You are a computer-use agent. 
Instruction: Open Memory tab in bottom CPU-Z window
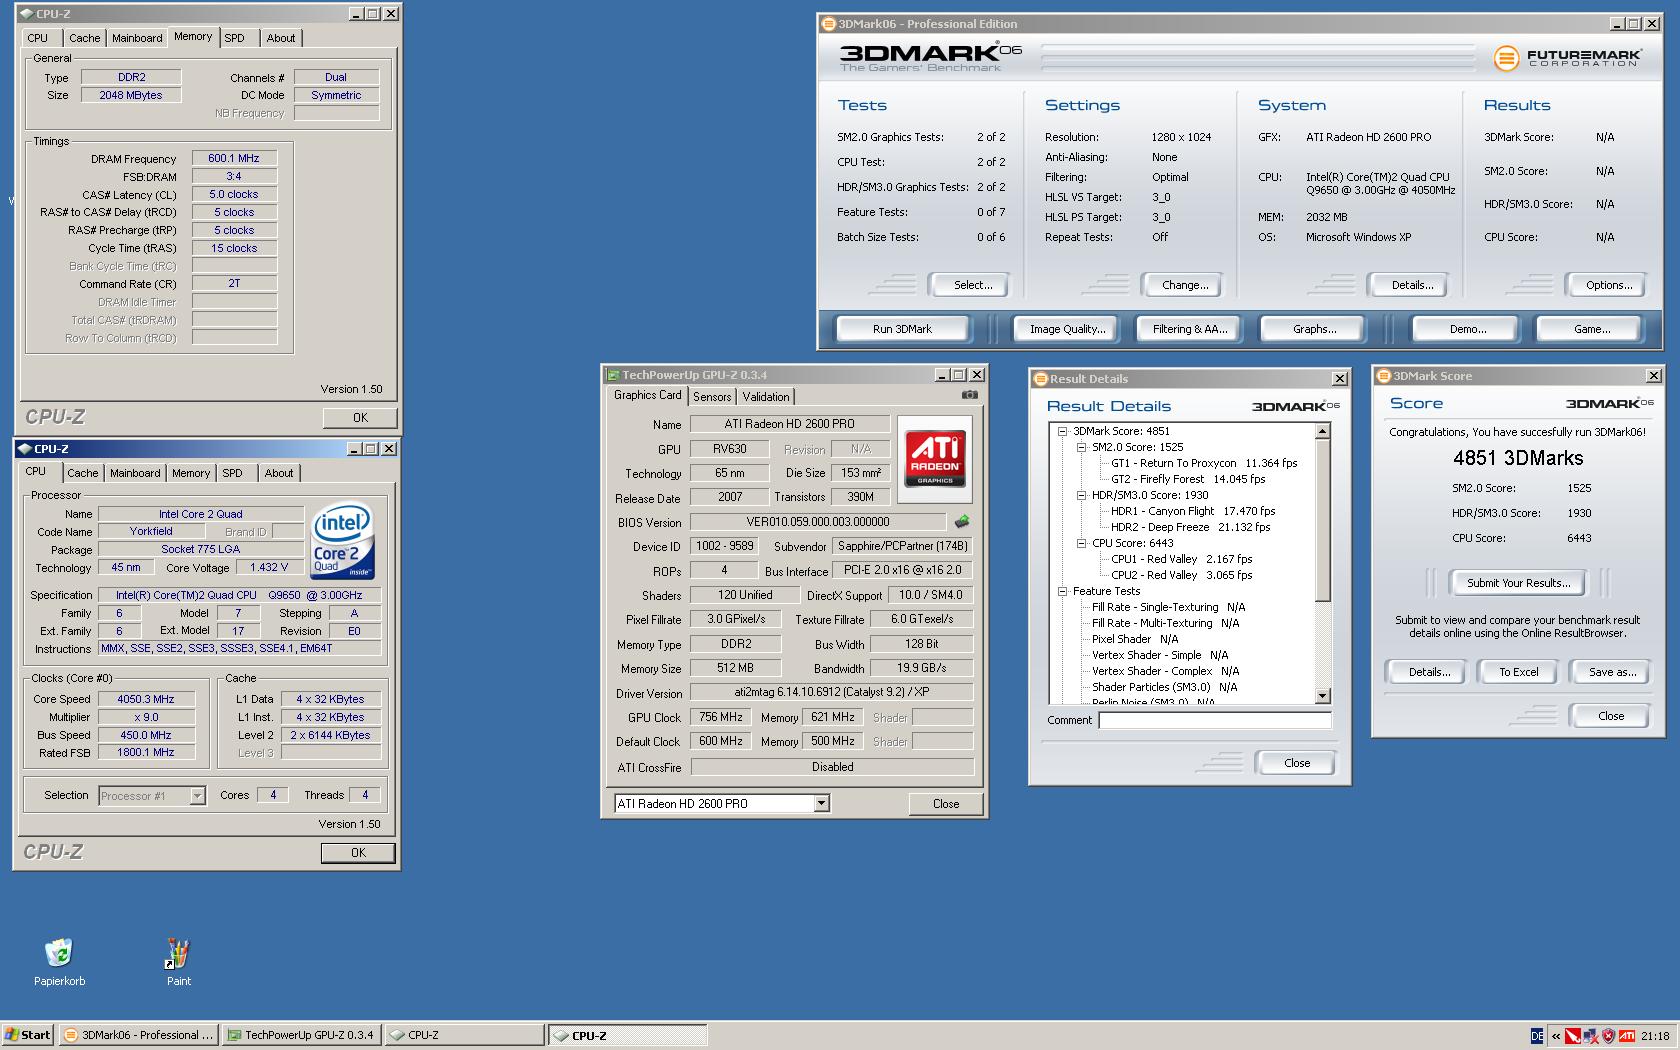click(x=190, y=473)
